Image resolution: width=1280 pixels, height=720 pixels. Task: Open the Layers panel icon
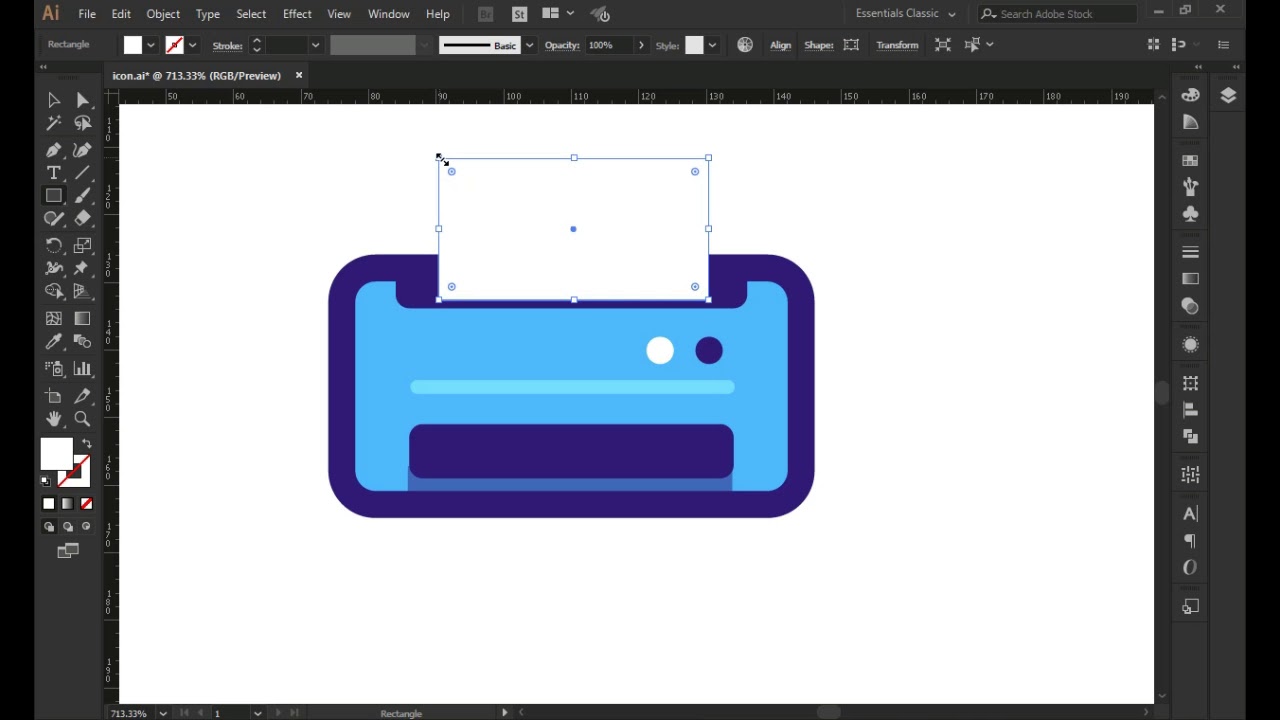[1228, 95]
